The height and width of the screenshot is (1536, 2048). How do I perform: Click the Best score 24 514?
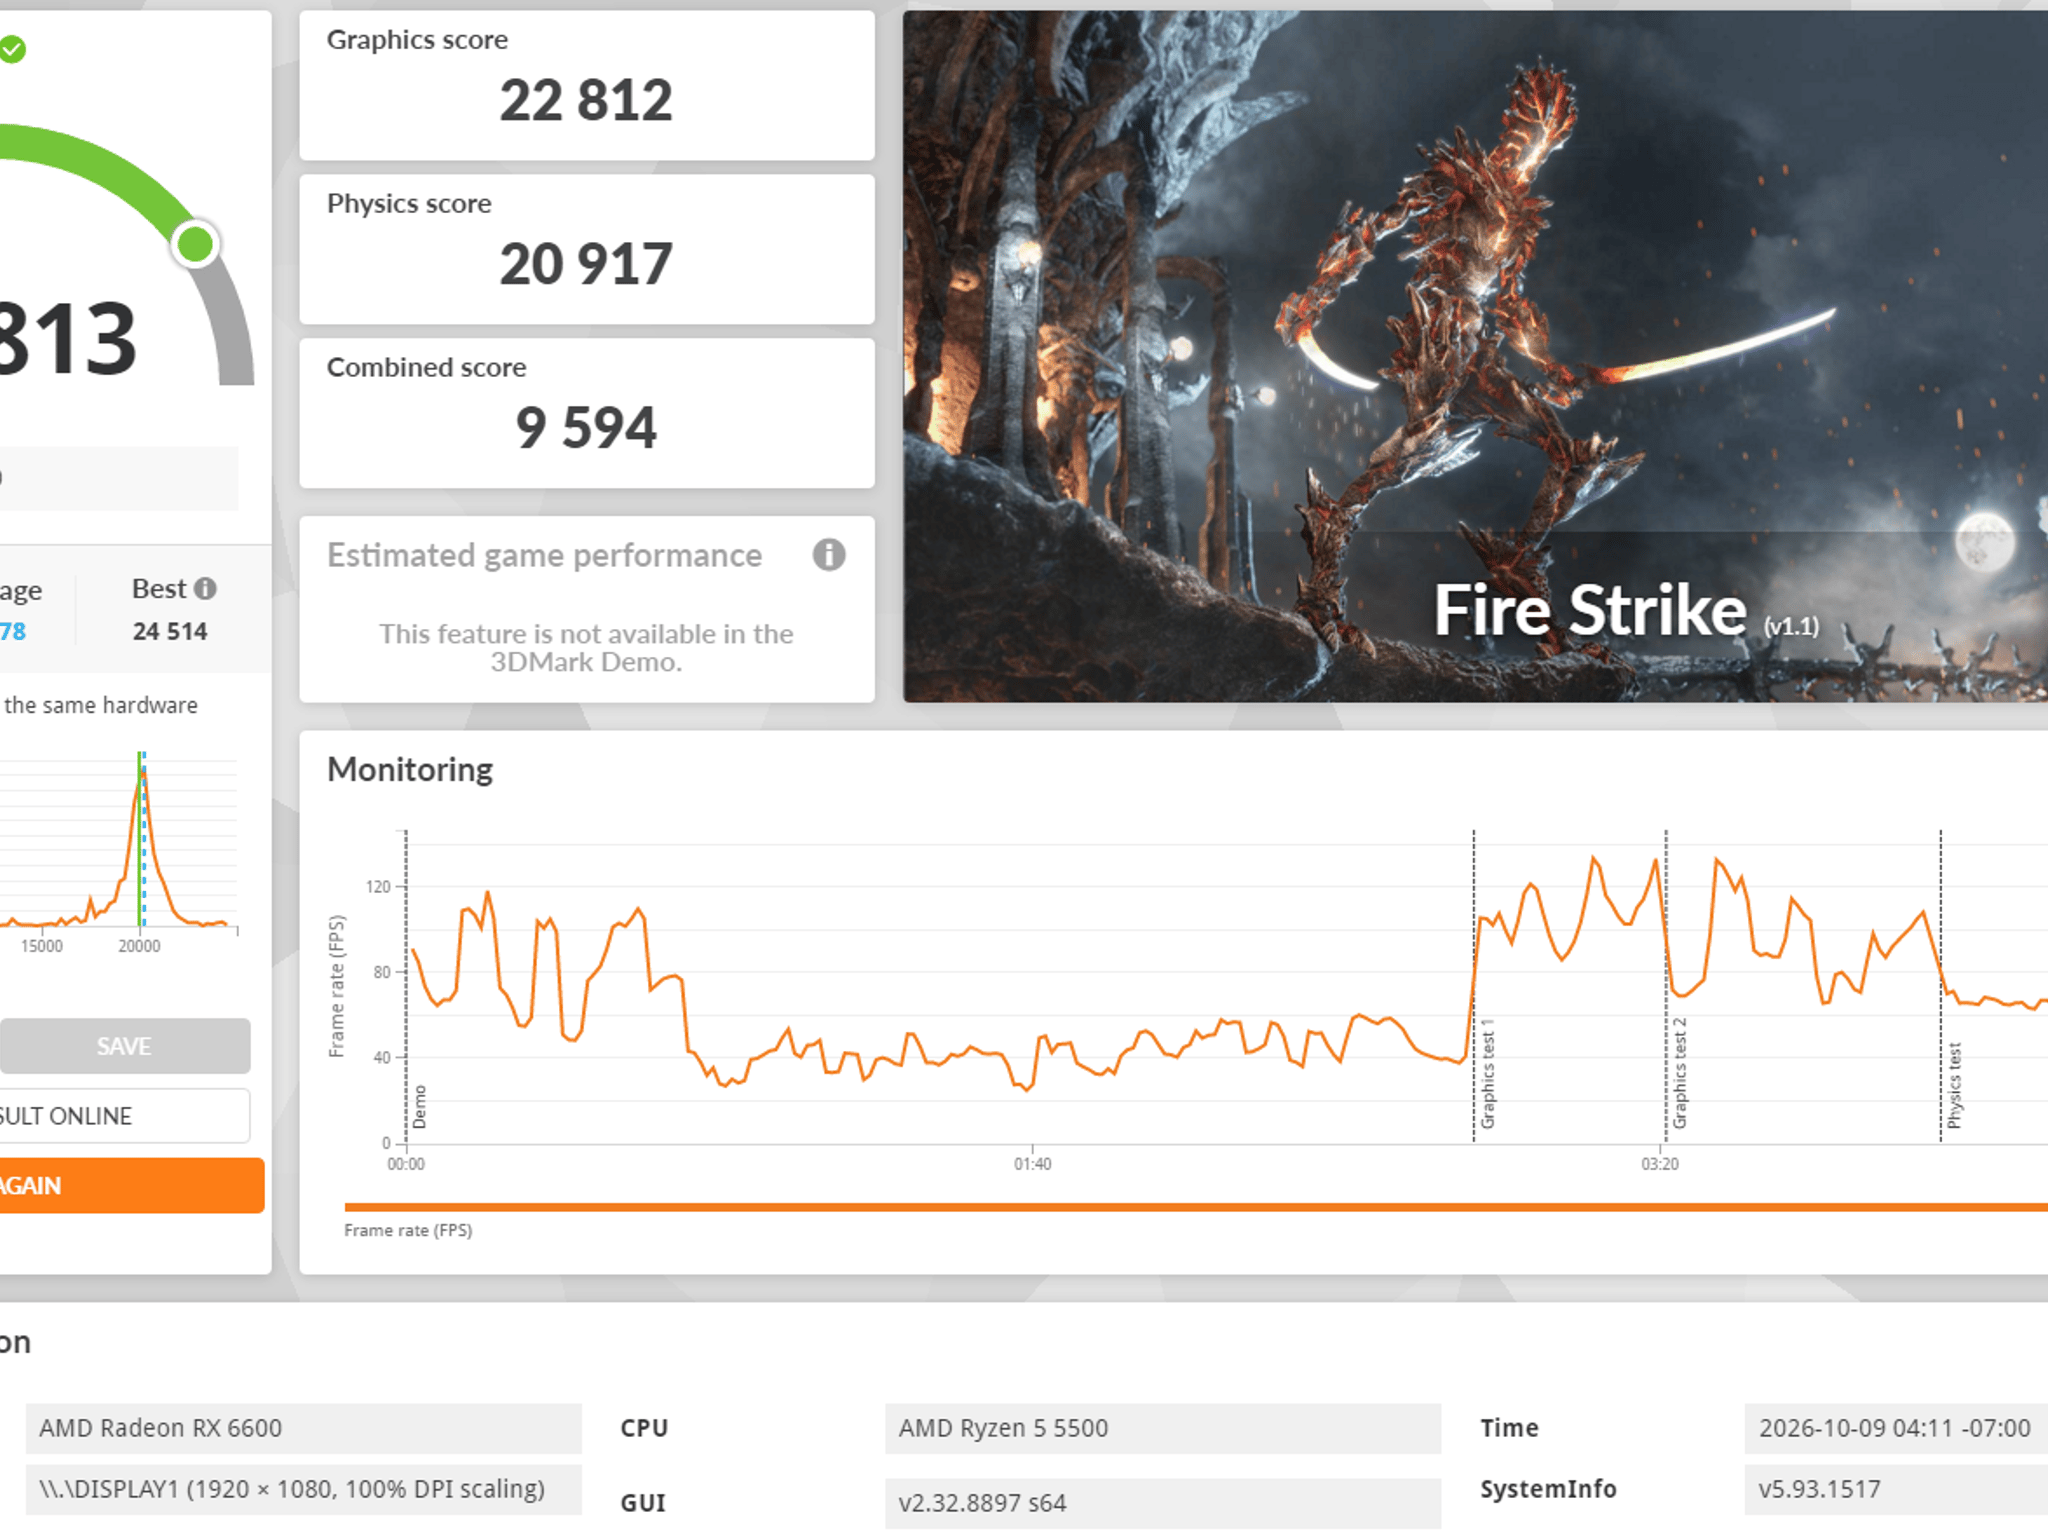170,631
